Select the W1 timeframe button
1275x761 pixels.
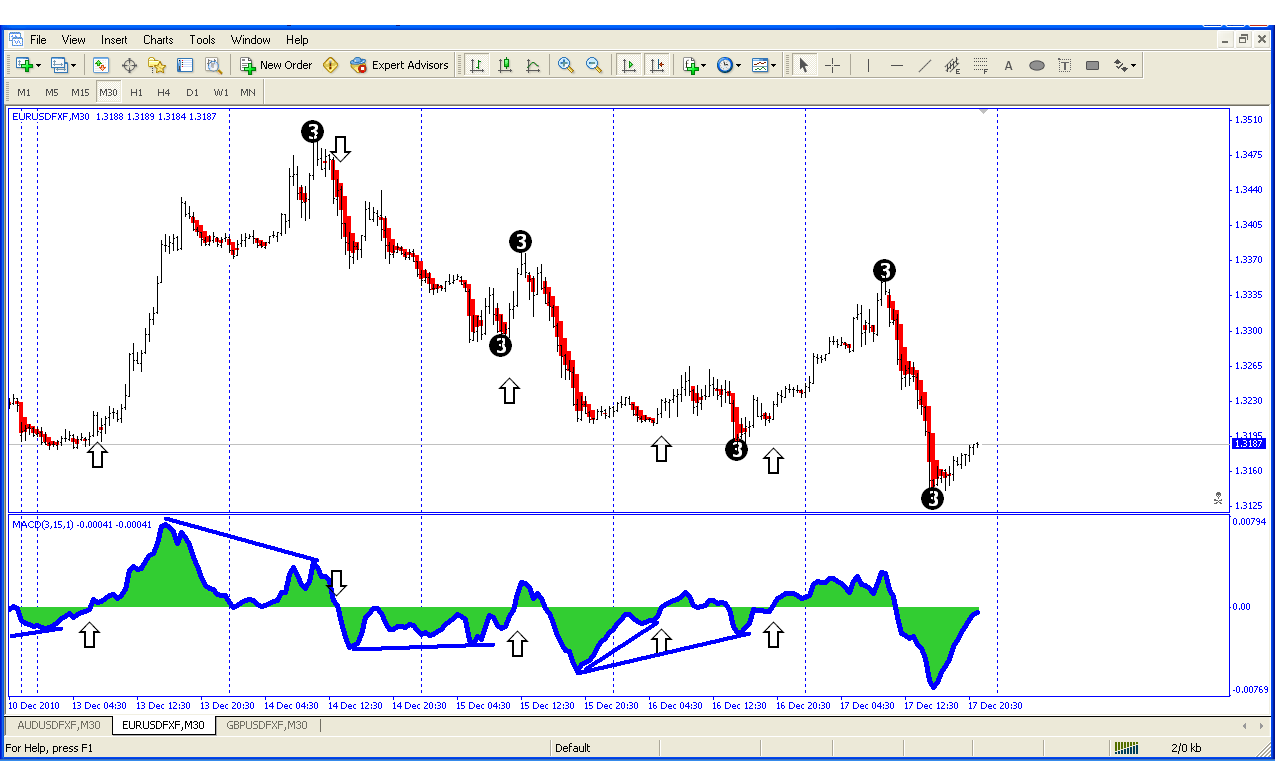pyautogui.click(x=221, y=92)
